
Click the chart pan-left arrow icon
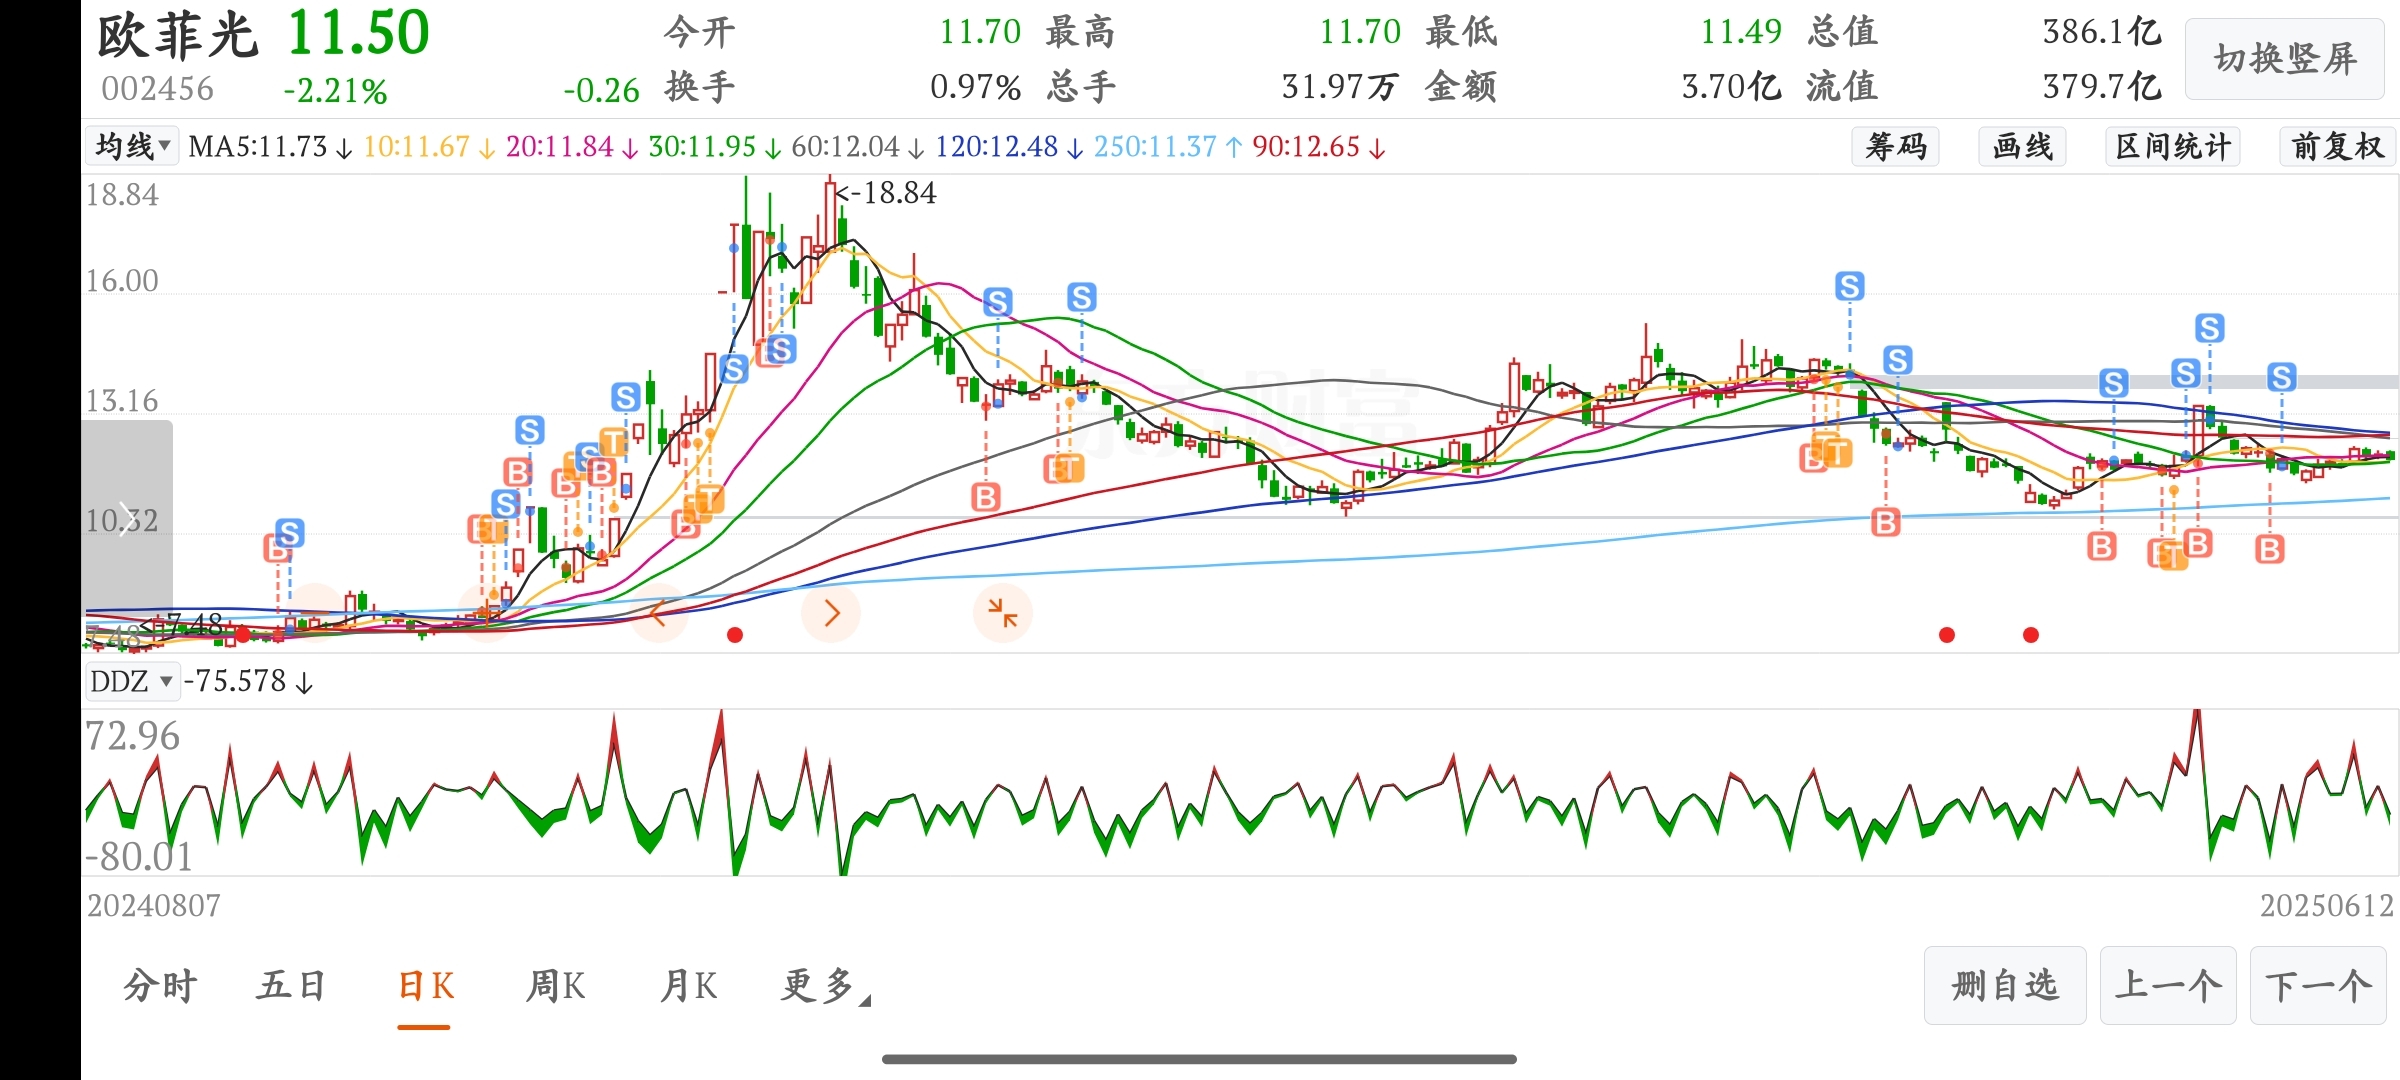658,613
